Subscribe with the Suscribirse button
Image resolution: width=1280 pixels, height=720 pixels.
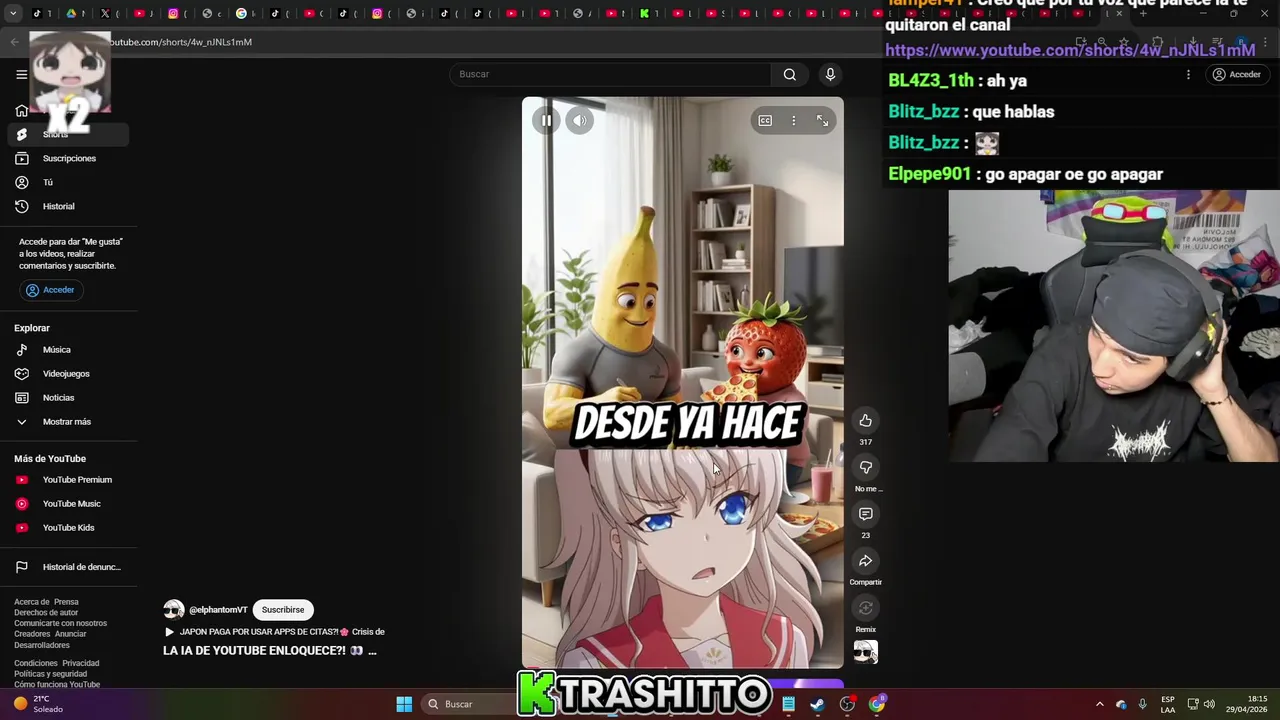point(283,610)
